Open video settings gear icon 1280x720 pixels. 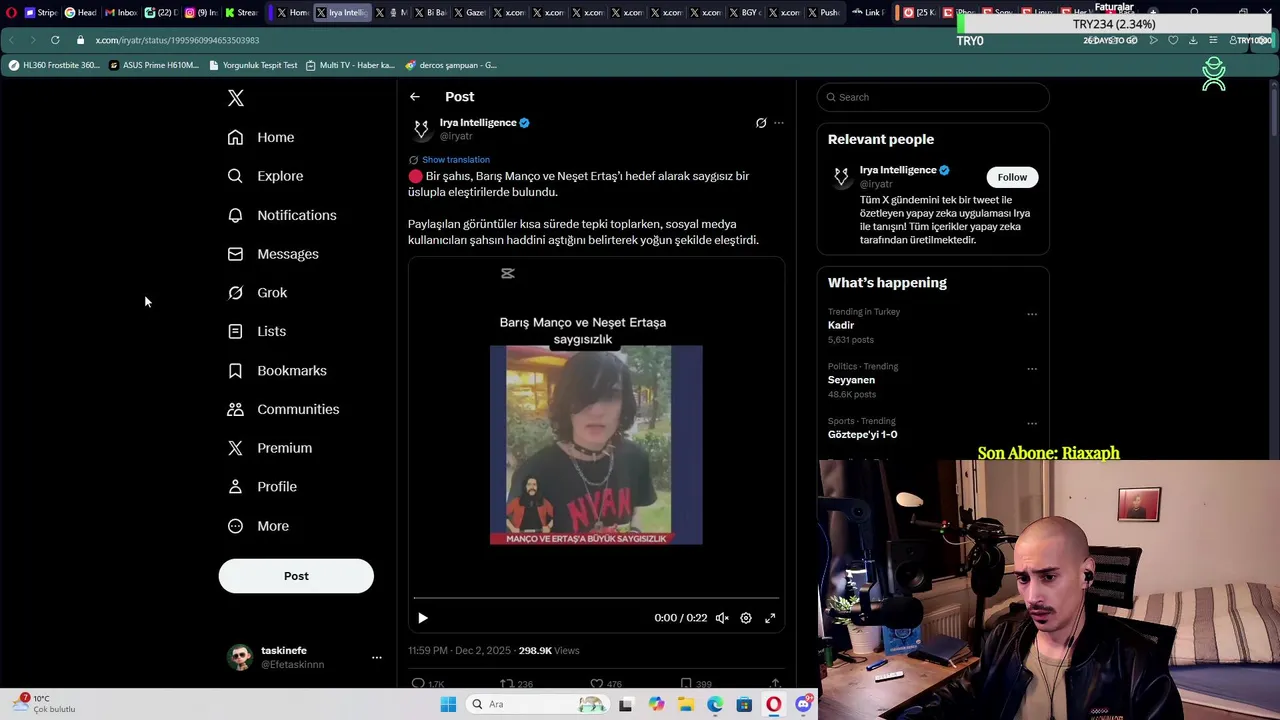[746, 618]
